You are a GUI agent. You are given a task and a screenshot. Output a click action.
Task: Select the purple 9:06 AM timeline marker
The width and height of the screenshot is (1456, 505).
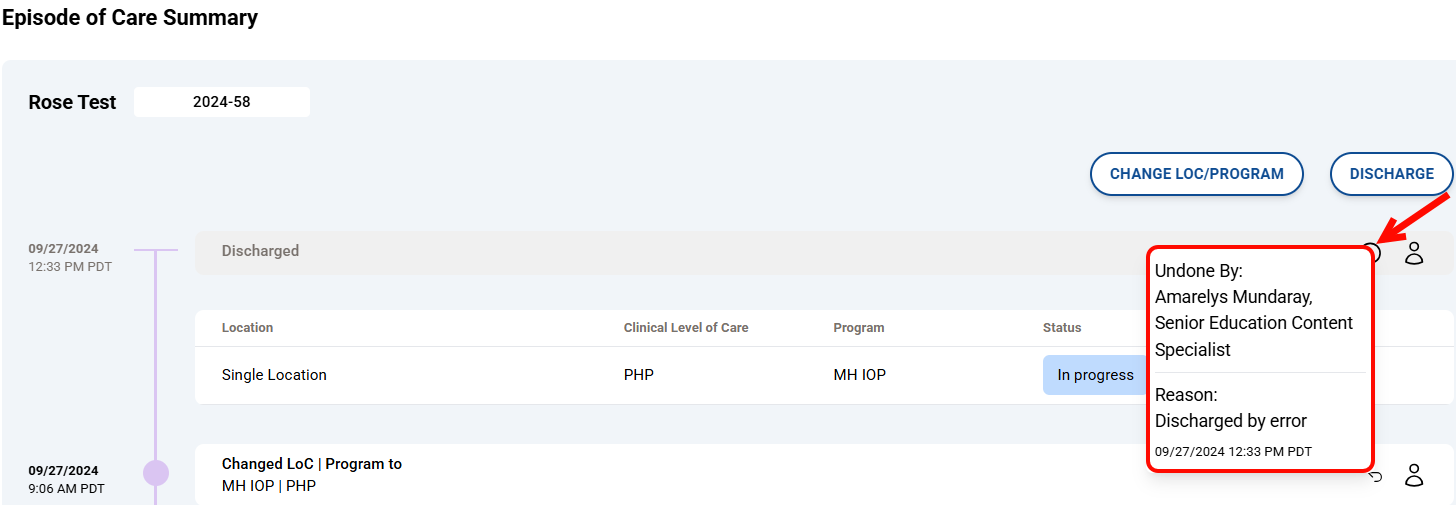click(156, 472)
